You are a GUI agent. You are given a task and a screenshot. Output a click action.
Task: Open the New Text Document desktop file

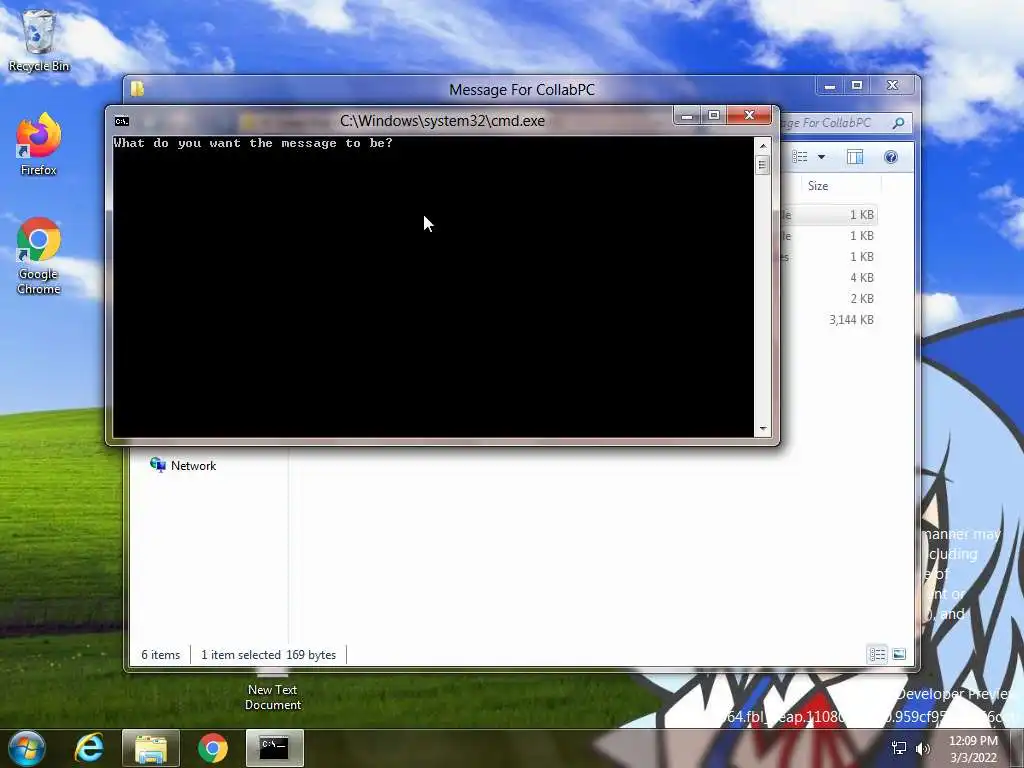point(272,691)
